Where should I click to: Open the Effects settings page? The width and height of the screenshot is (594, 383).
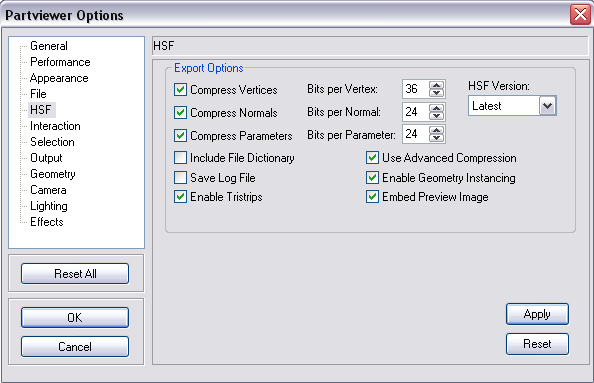47,222
